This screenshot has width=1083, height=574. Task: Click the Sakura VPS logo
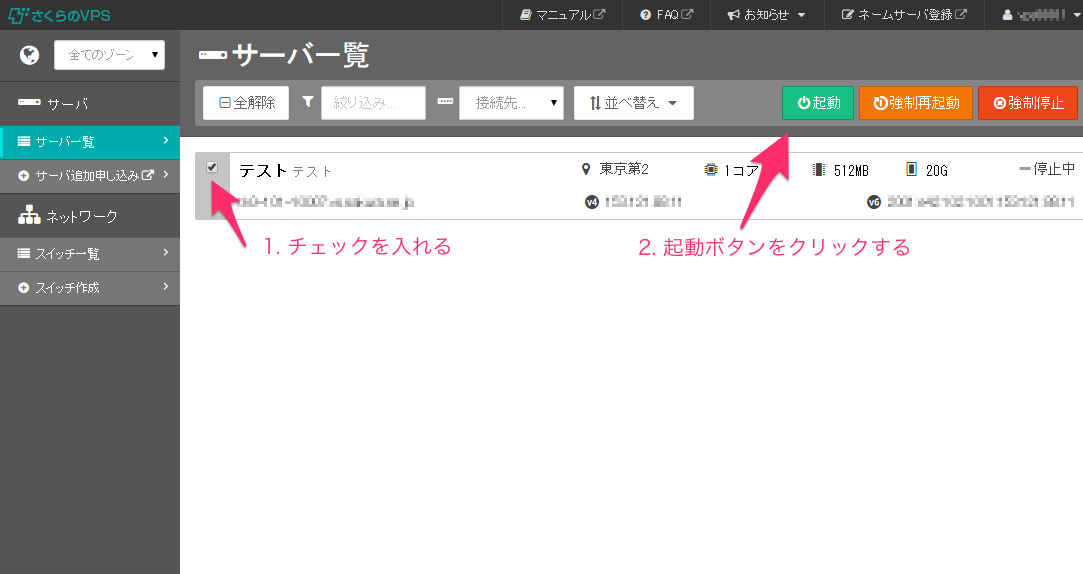(59, 15)
